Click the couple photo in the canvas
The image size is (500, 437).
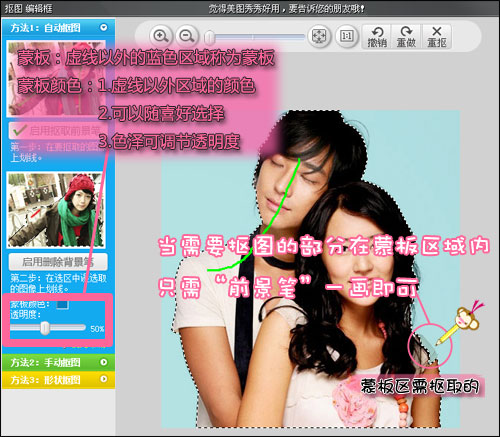pyautogui.click(x=311, y=269)
